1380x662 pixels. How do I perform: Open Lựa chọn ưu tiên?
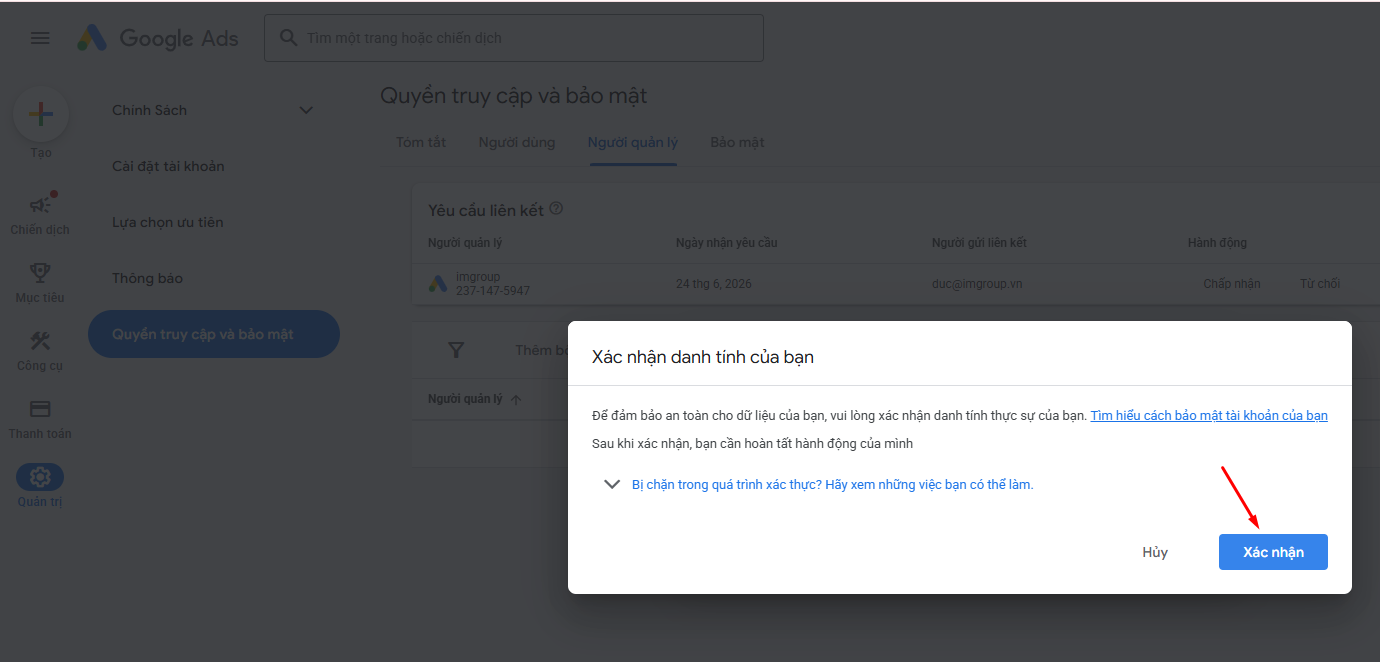pos(168,222)
